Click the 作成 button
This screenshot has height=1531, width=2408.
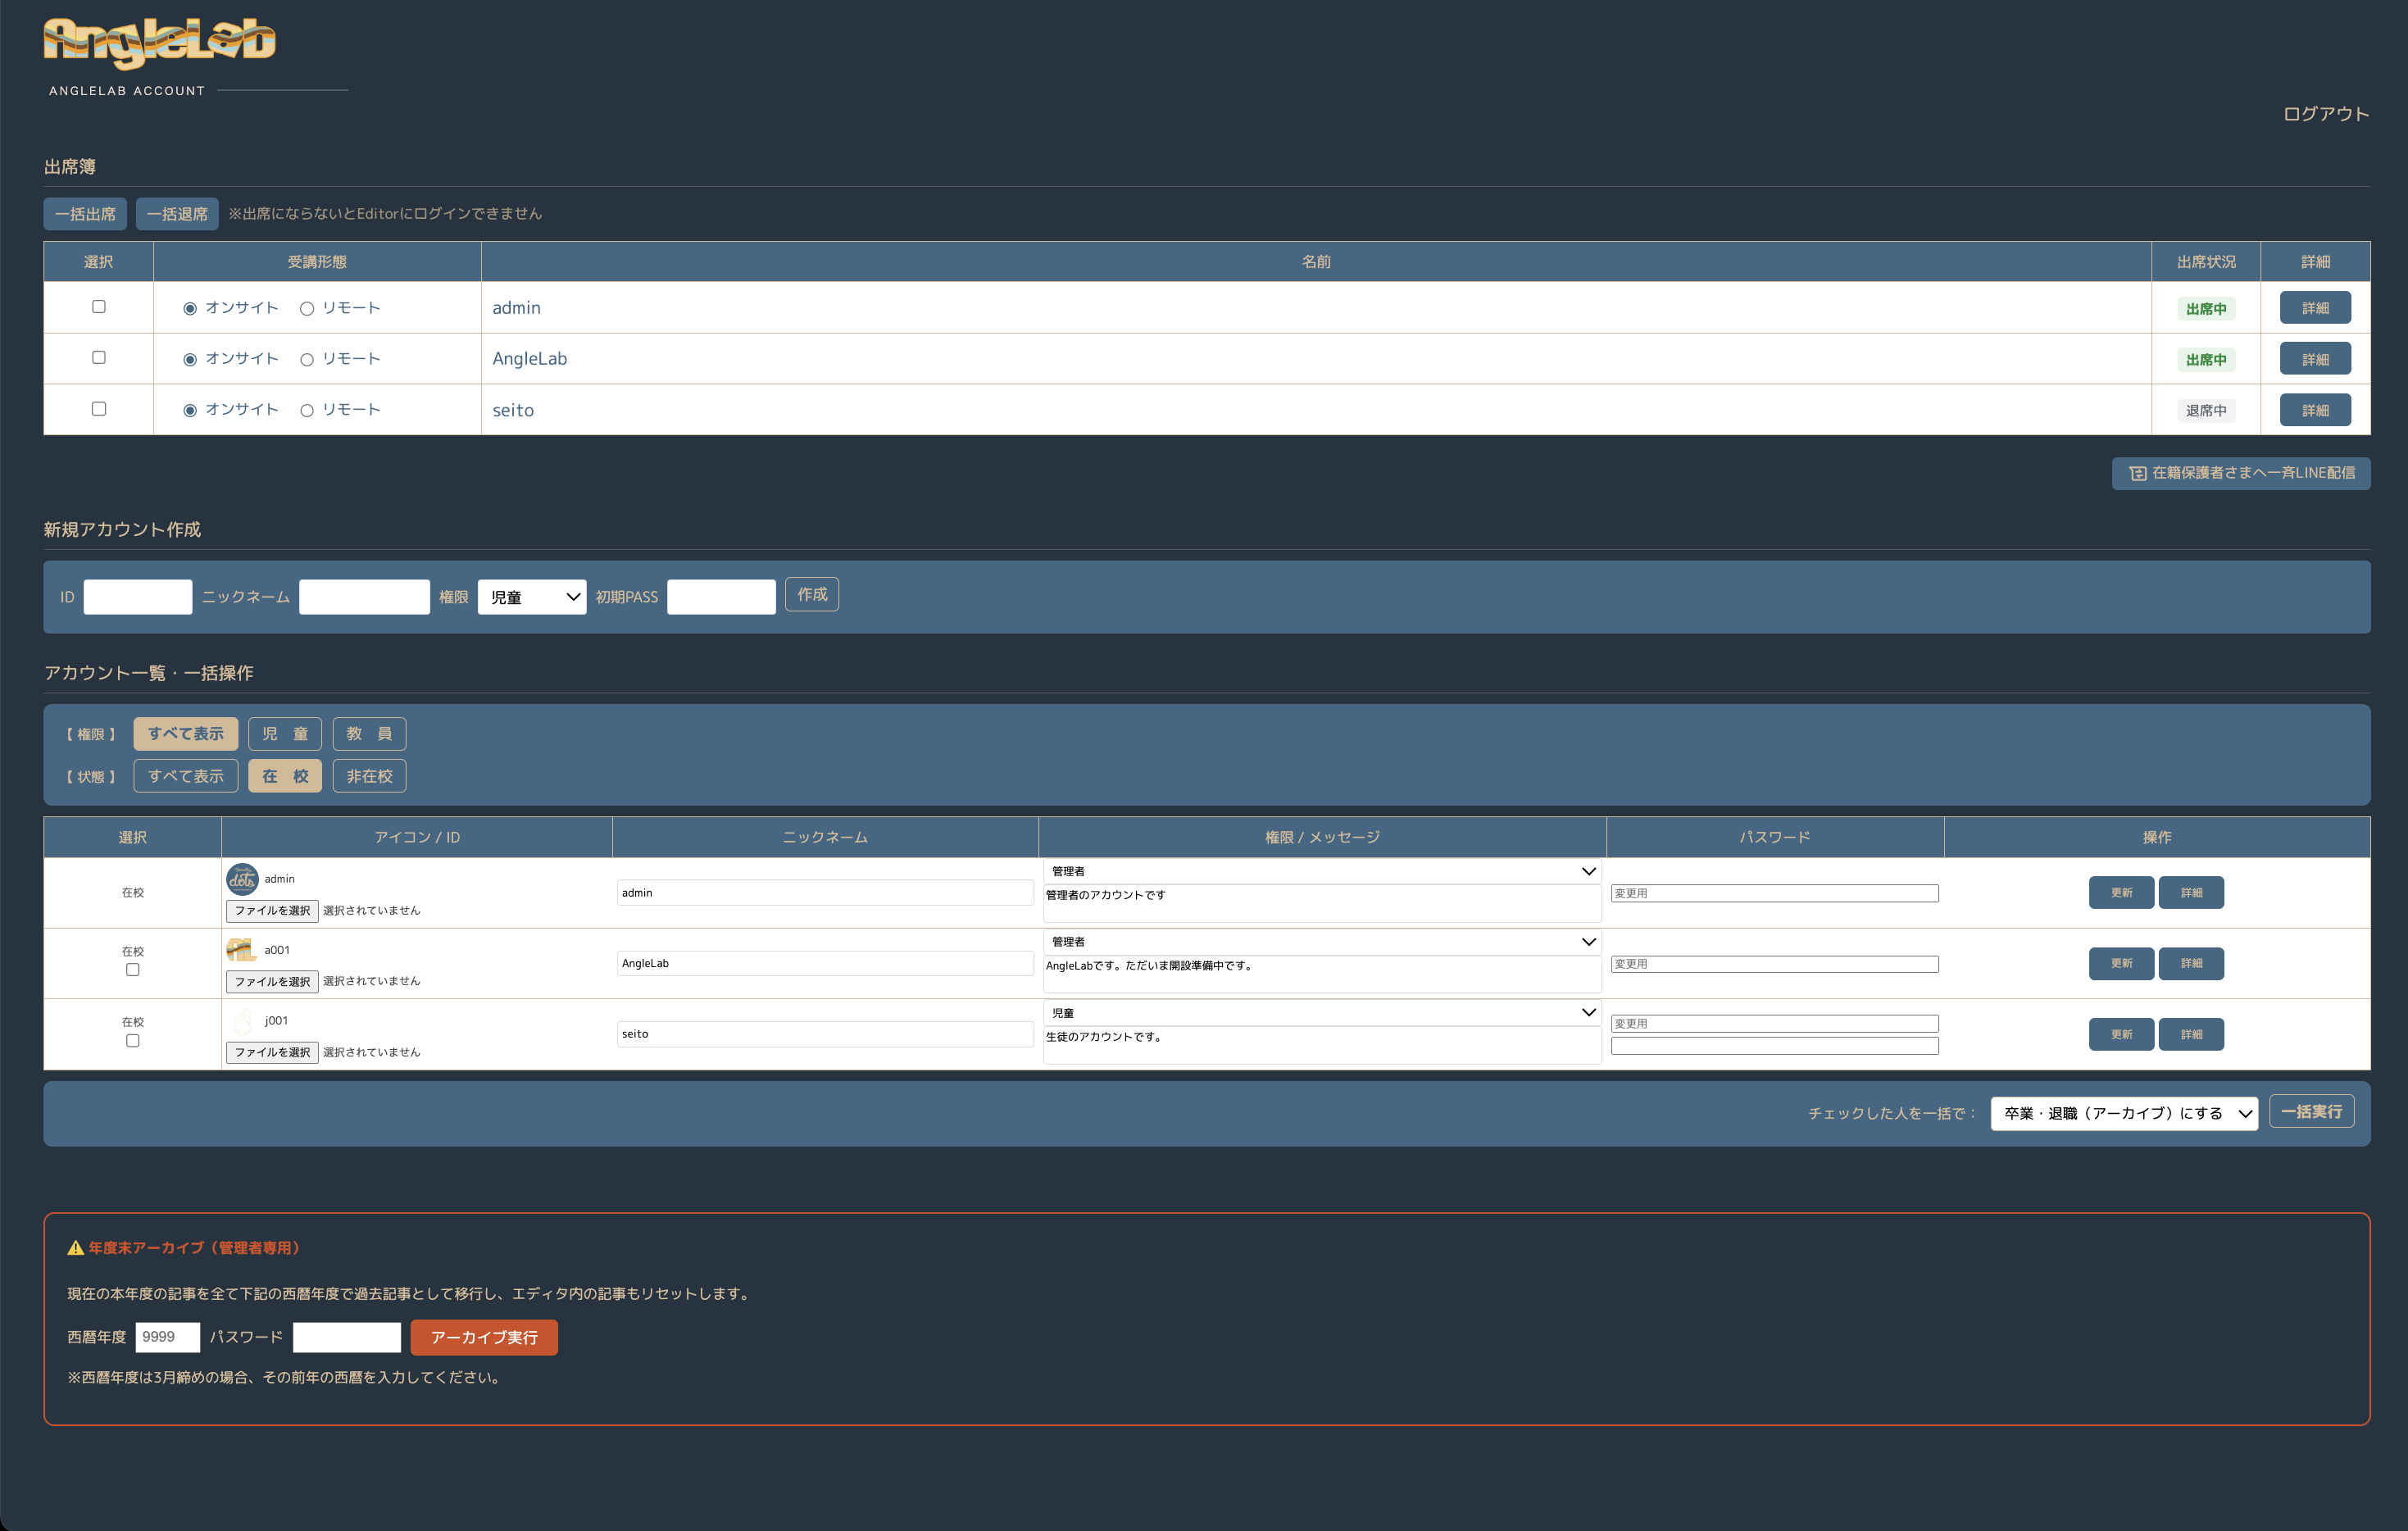point(812,595)
